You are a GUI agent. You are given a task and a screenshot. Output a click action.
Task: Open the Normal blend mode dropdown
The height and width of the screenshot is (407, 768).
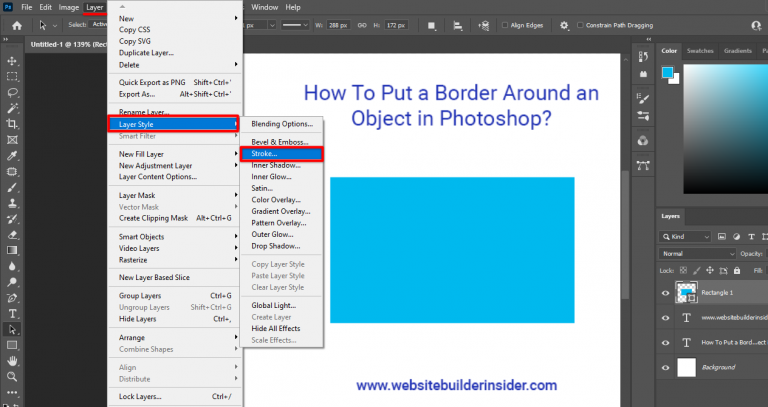point(697,254)
